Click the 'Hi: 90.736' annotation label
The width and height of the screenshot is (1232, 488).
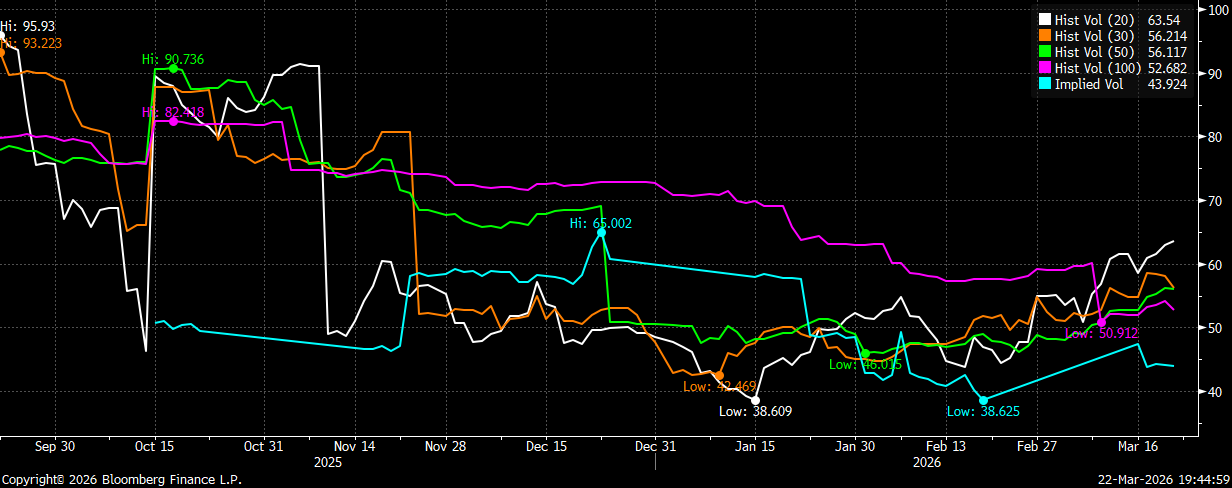[x=172, y=59]
